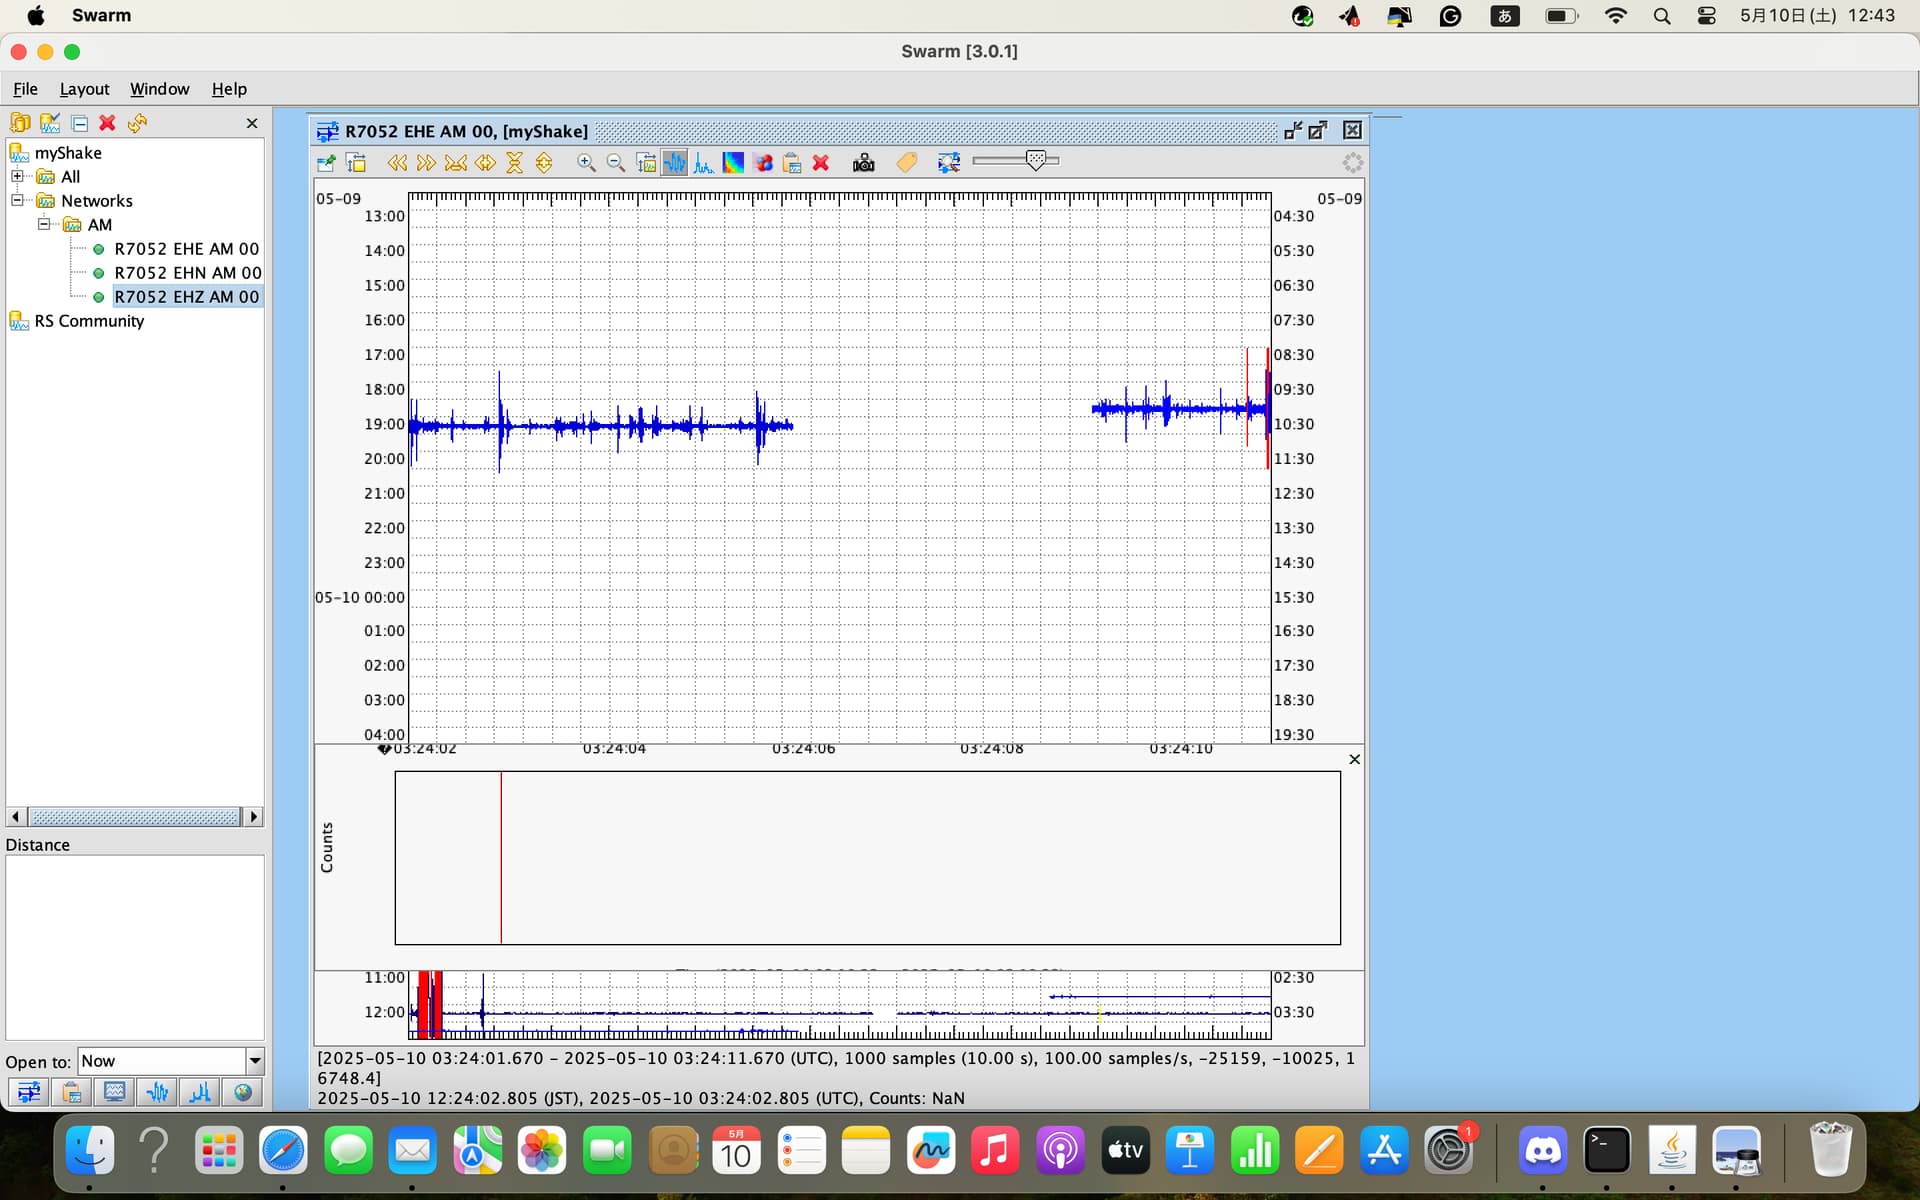Viewport: 1920px width, 1200px height.
Task: Click the channel list horizontal scrollbar
Action: [134, 817]
